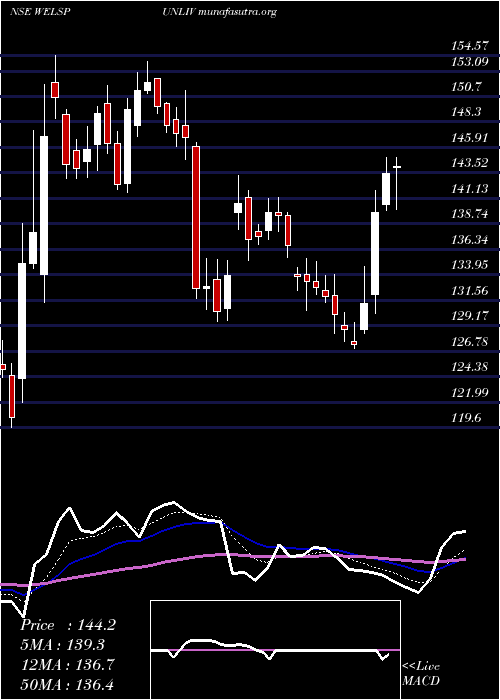Click the 121.99 price level label
The width and height of the screenshot is (500, 700).
point(469,393)
